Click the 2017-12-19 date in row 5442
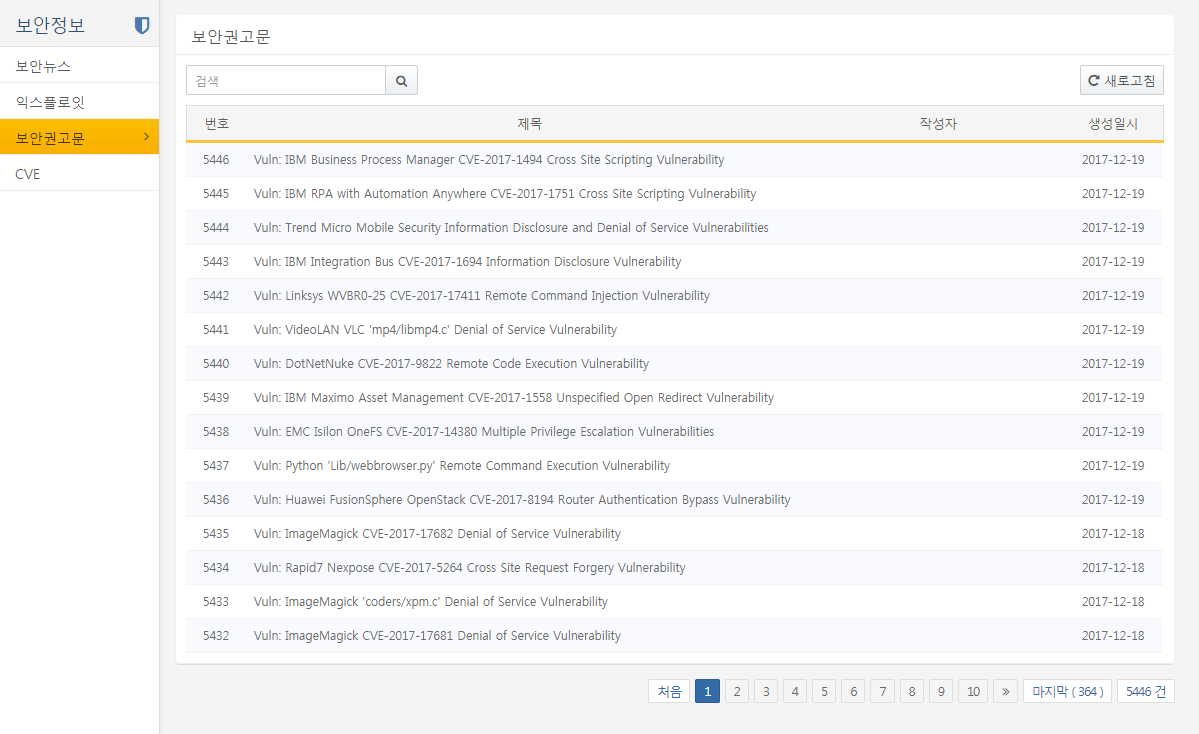 (x=1113, y=296)
